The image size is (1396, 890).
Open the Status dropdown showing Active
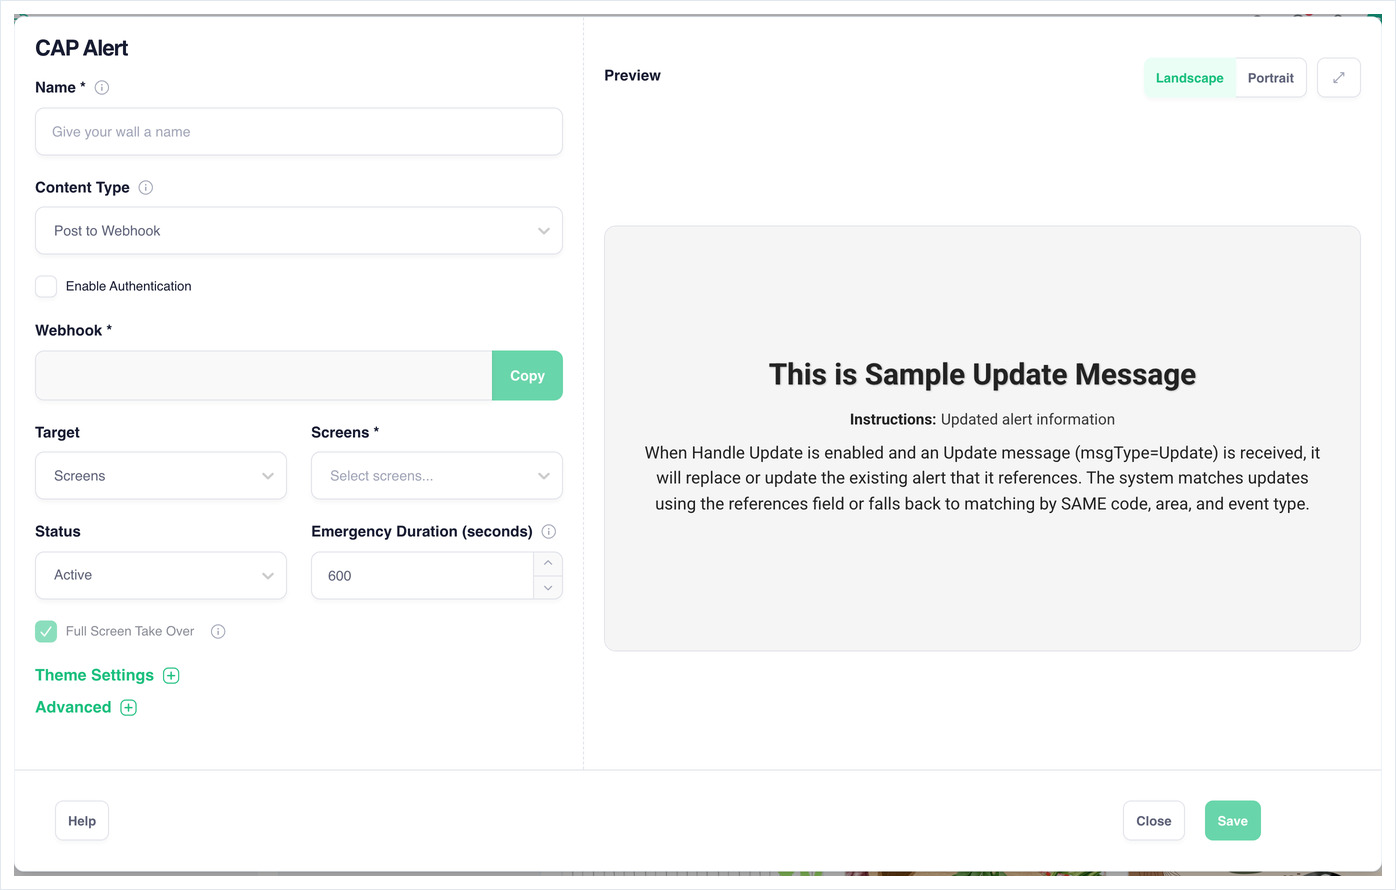click(x=161, y=575)
